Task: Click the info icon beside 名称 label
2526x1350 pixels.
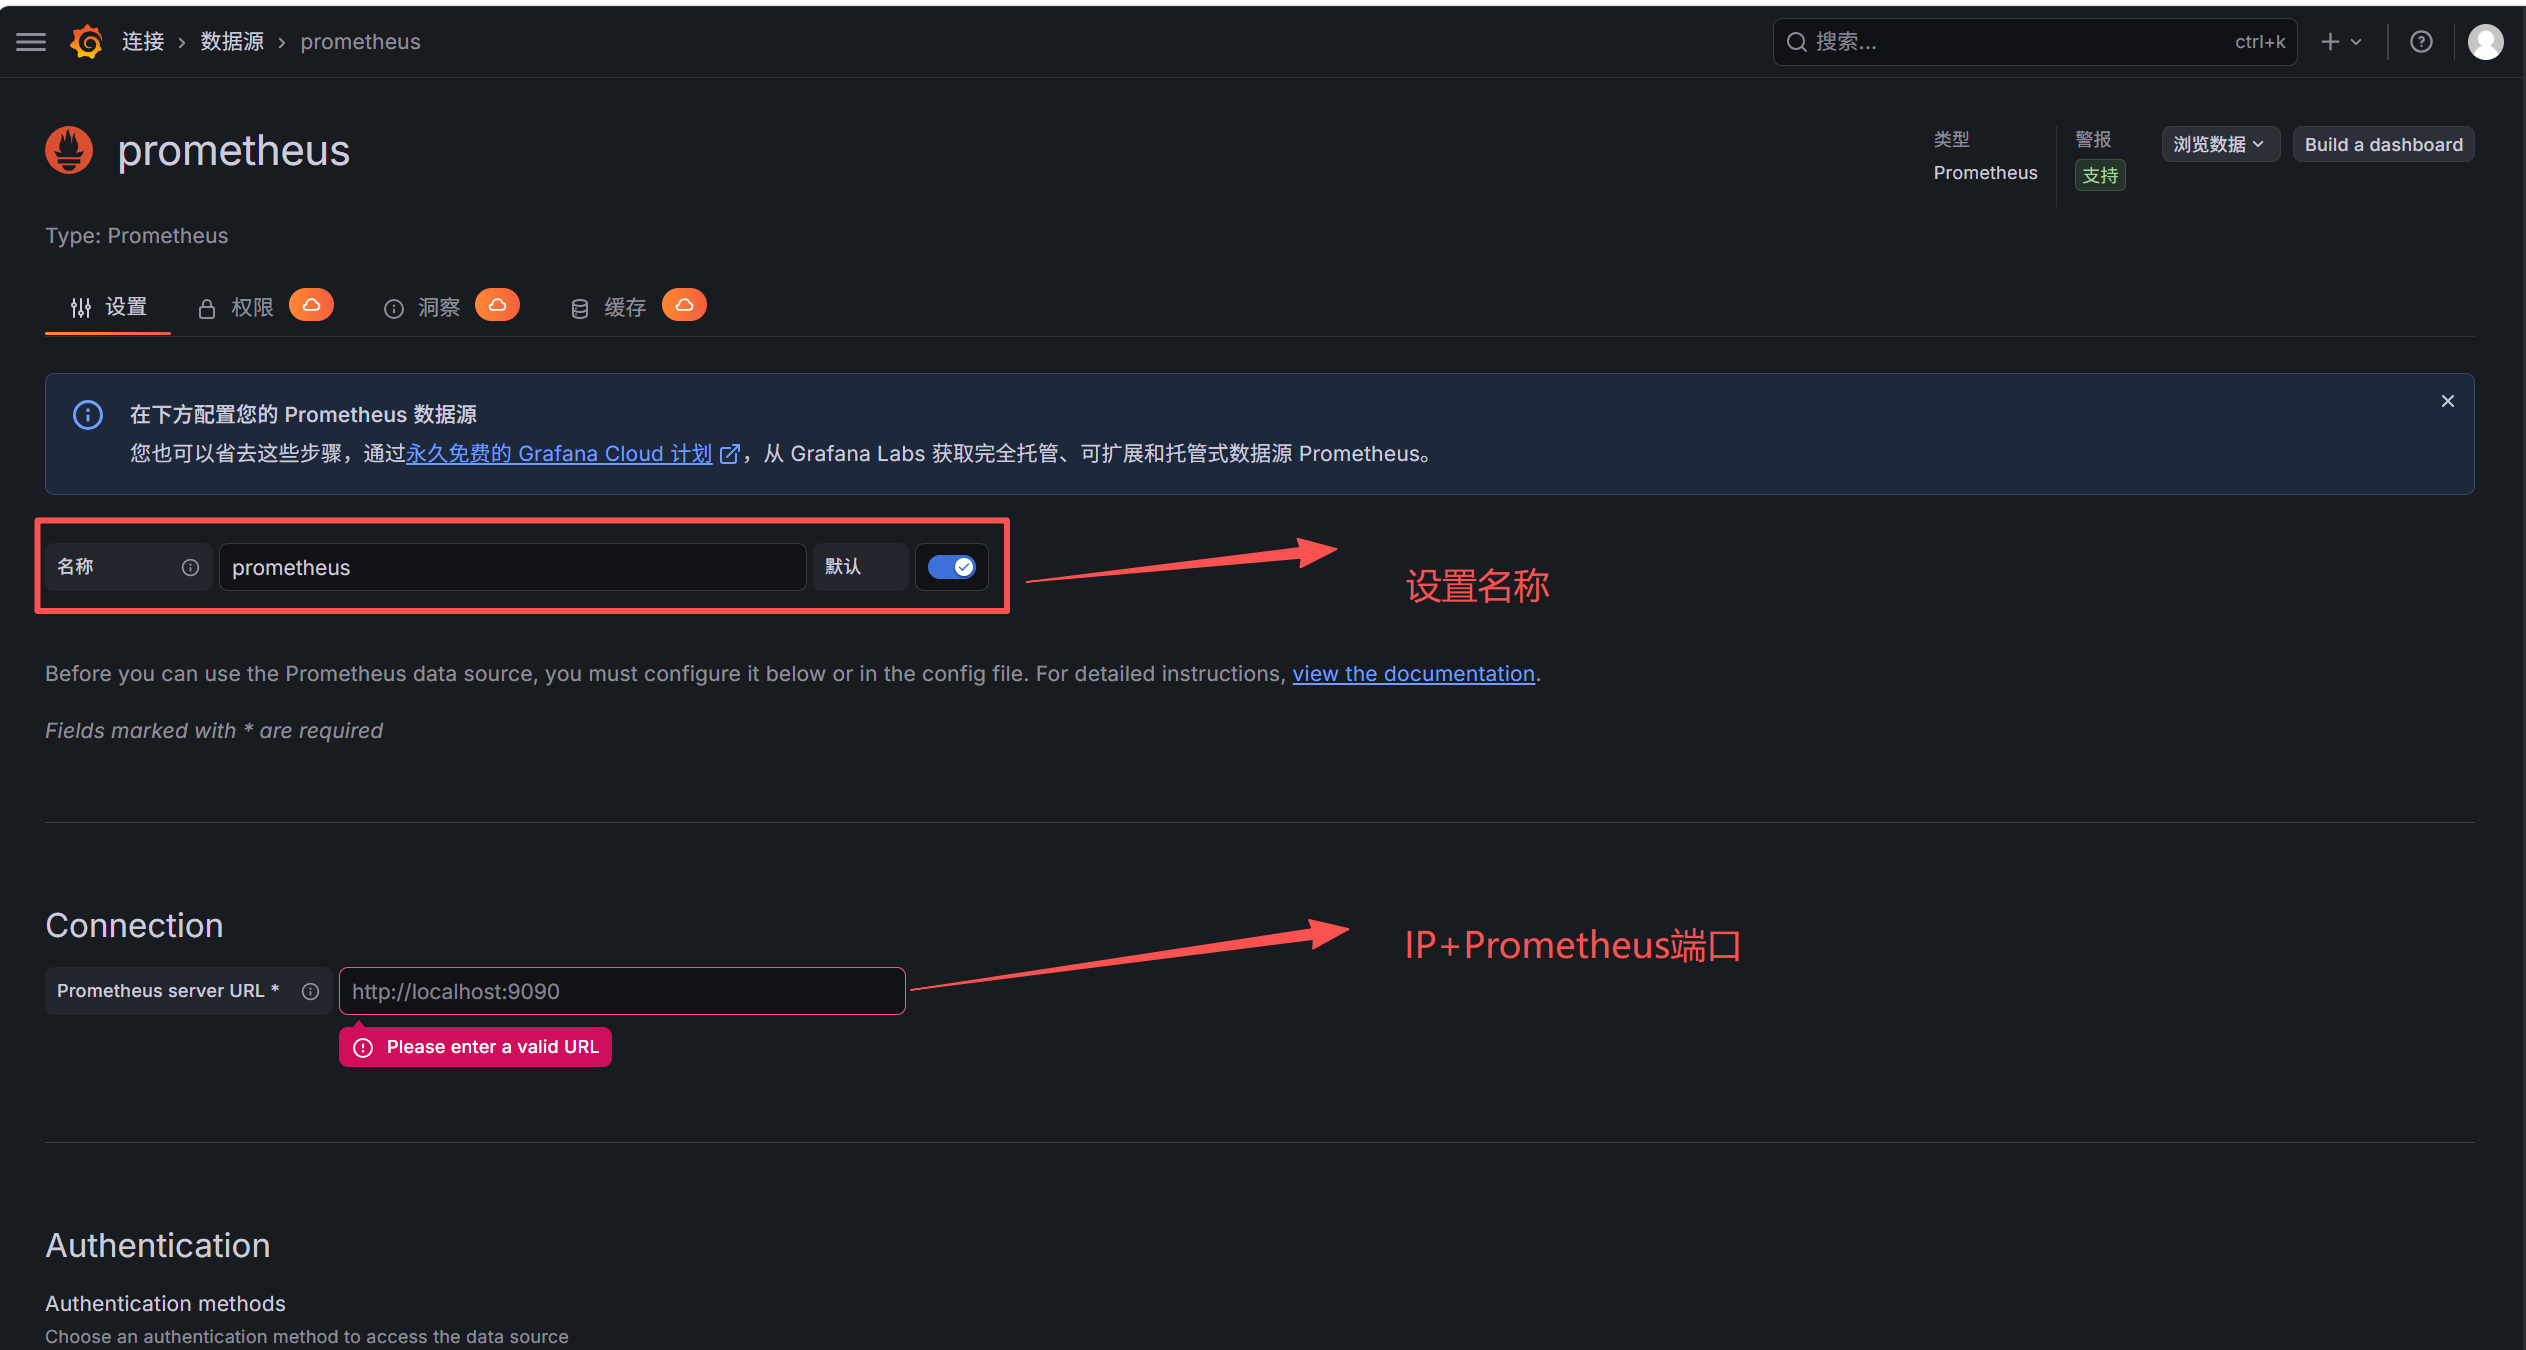Action: coord(190,567)
